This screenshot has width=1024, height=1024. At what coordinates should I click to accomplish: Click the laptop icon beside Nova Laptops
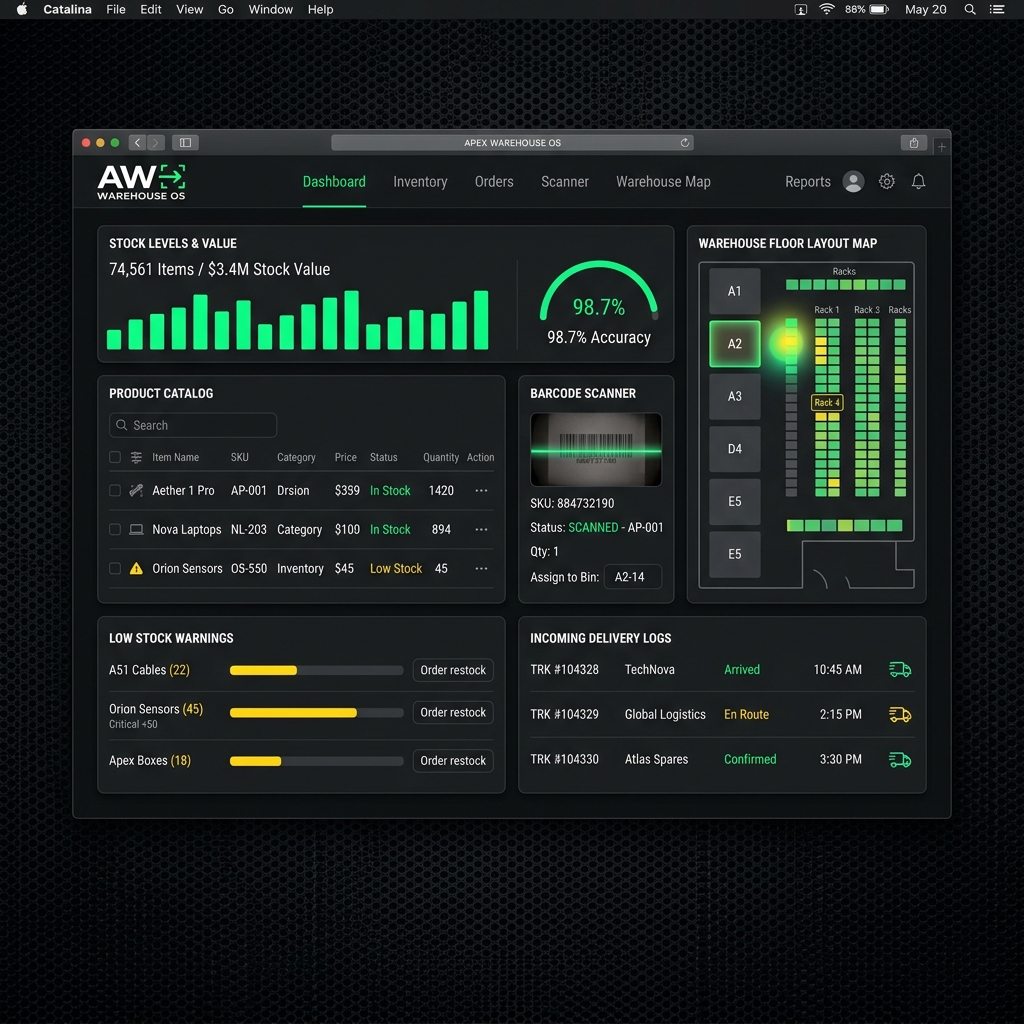pos(136,529)
